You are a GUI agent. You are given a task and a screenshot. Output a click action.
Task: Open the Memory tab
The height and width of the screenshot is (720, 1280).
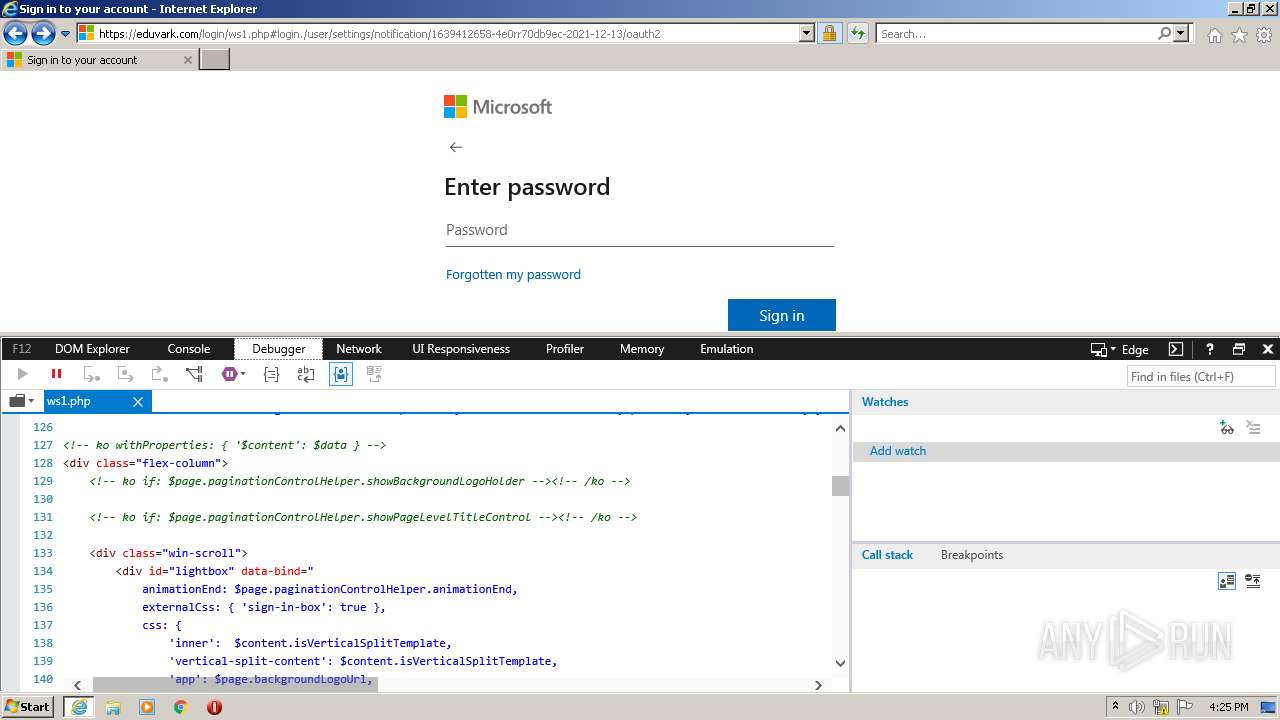pos(642,349)
